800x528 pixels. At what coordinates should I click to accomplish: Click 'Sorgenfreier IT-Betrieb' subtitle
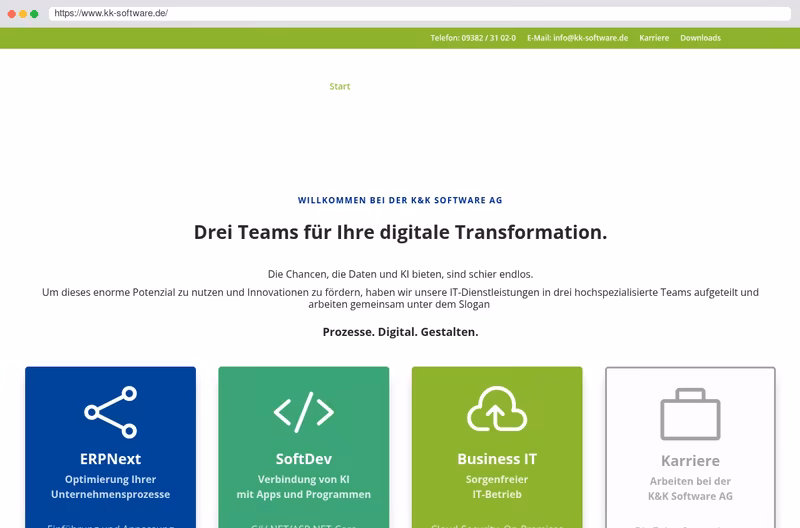coord(497,487)
